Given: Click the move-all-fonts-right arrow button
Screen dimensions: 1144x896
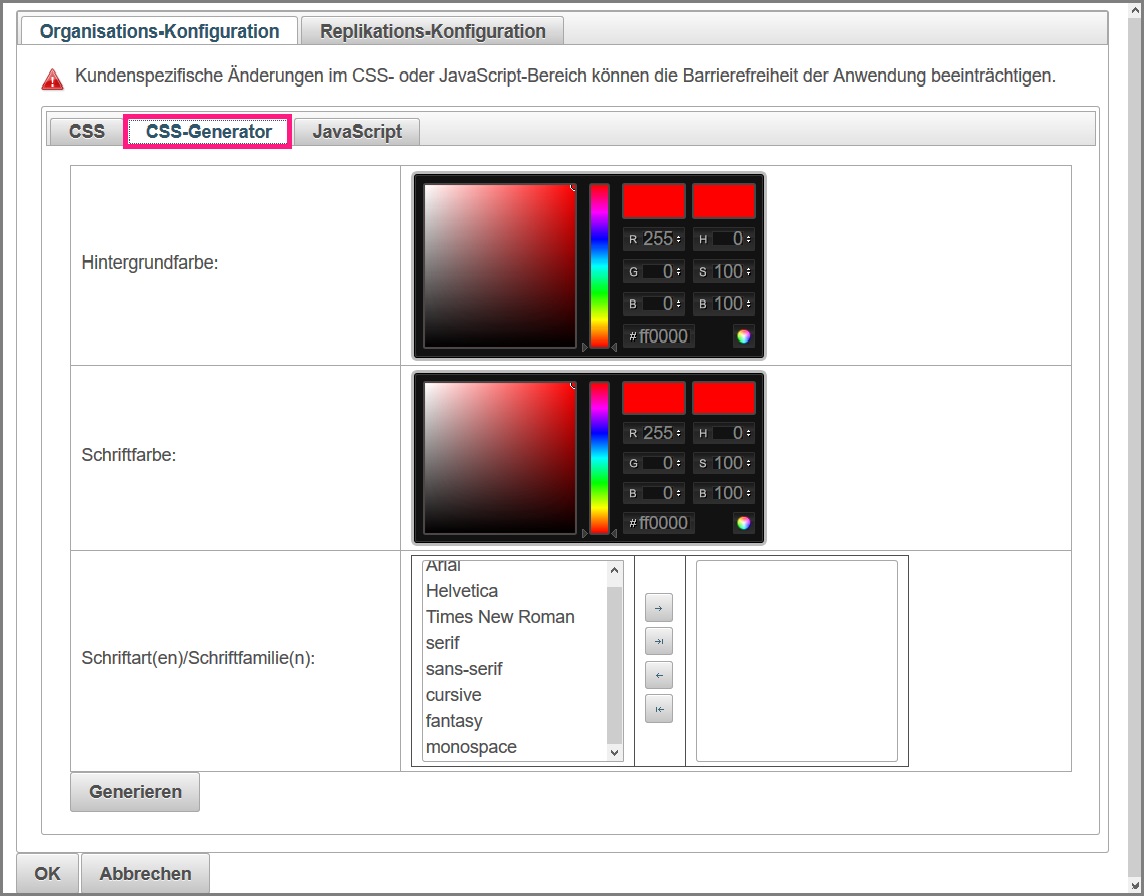Looking at the screenshot, I should [x=658, y=641].
